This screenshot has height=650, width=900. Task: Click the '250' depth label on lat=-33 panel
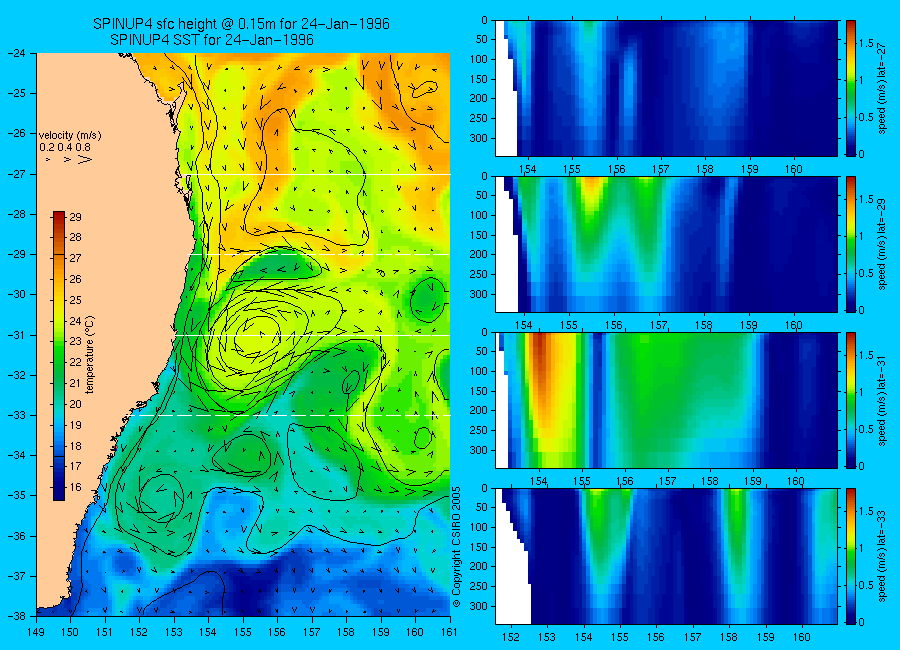click(x=479, y=586)
